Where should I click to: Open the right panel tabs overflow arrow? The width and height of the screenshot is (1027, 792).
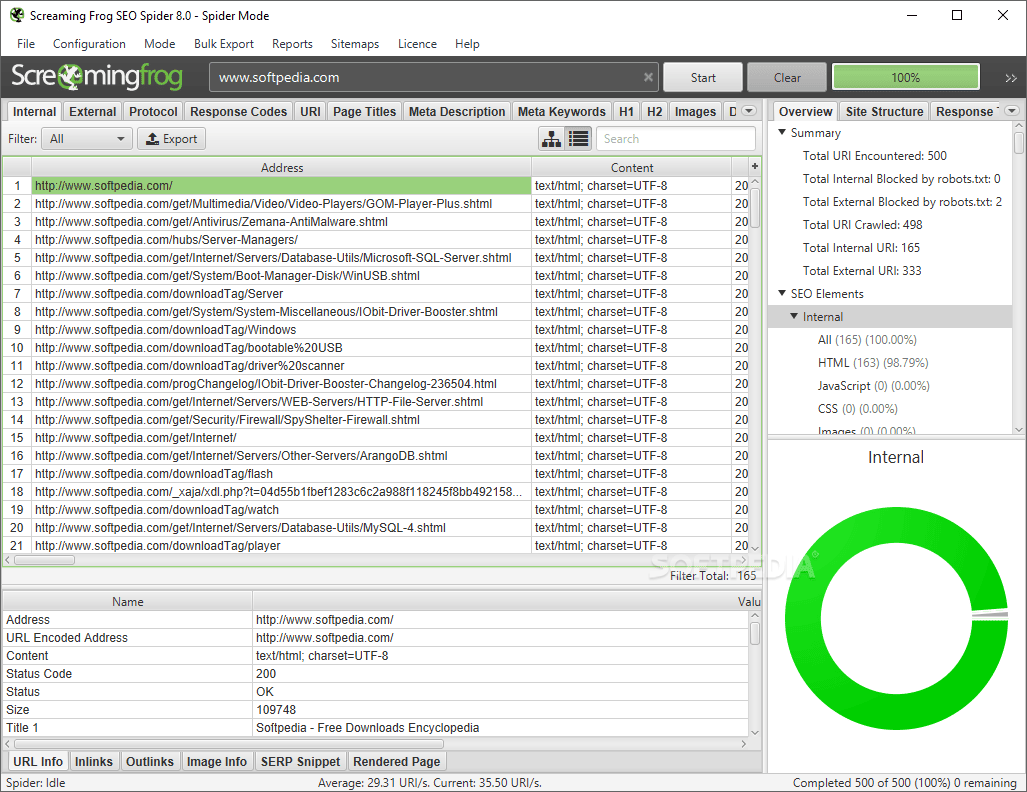point(1011,112)
